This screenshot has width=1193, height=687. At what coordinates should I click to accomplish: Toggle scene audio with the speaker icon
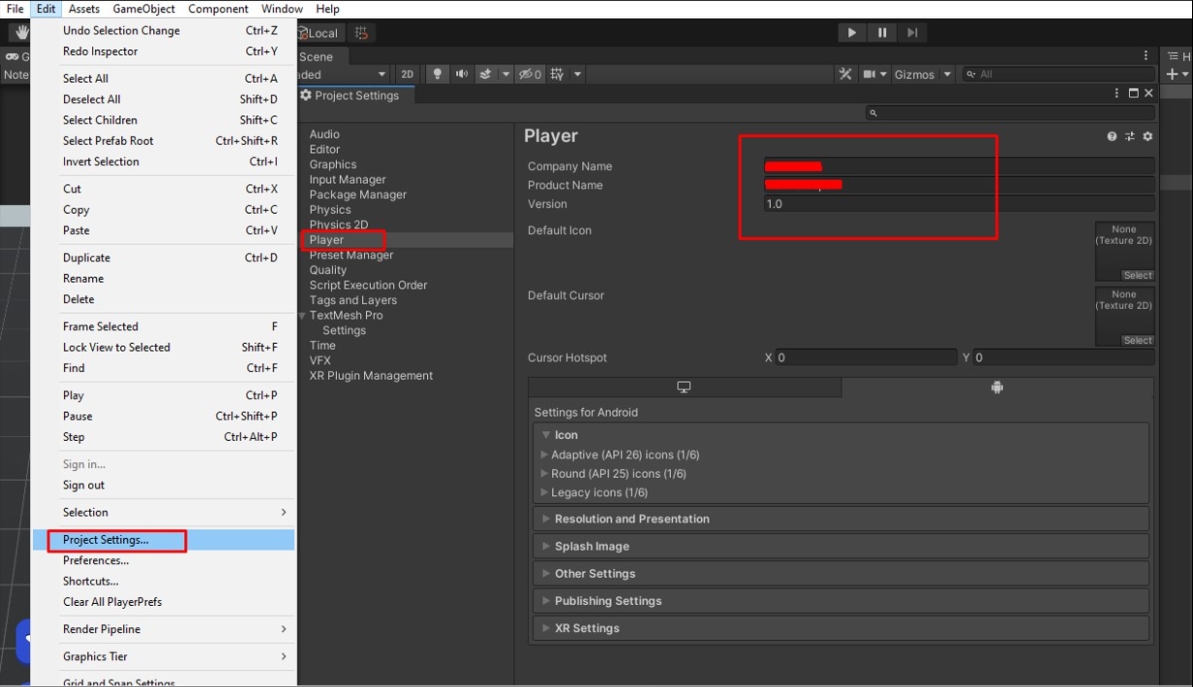point(461,74)
